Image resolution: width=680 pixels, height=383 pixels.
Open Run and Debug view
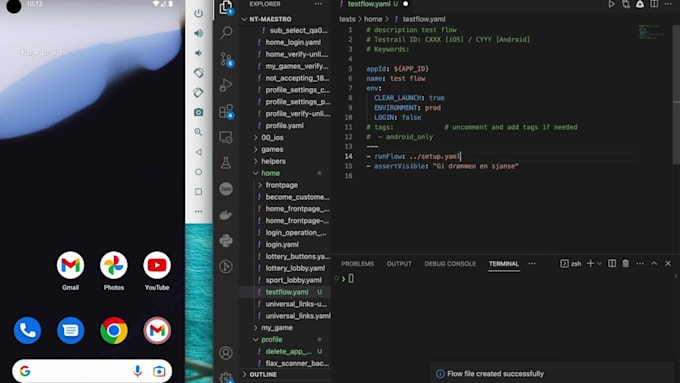(x=226, y=85)
